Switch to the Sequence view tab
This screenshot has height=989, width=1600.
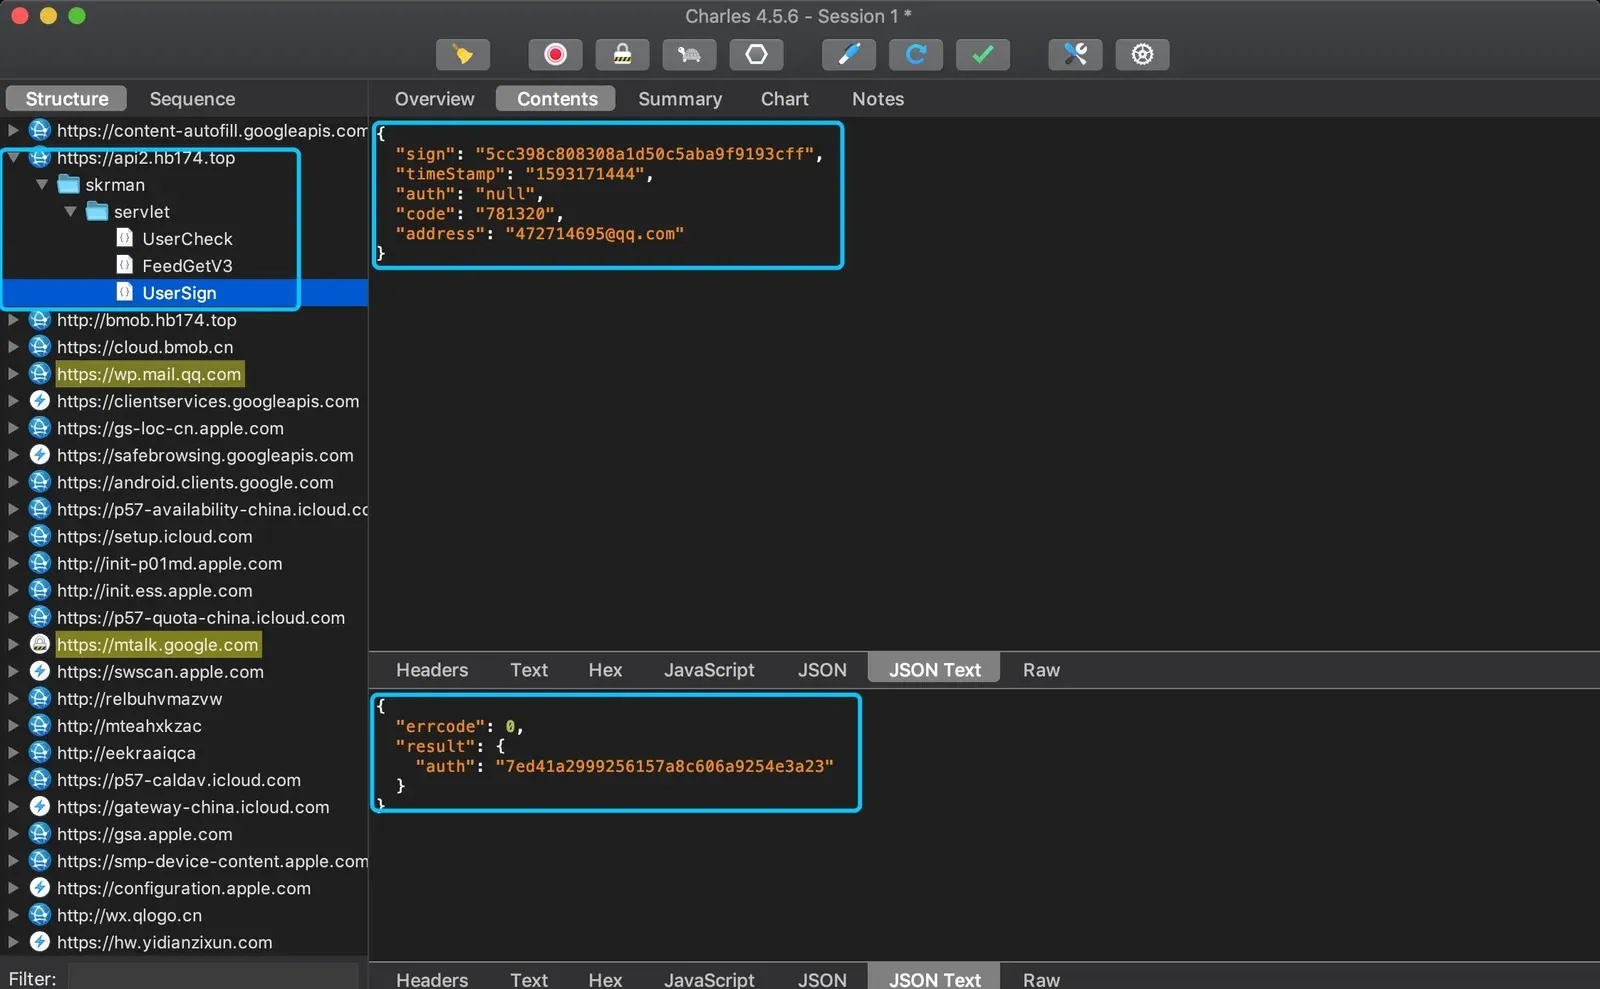coord(192,98)
